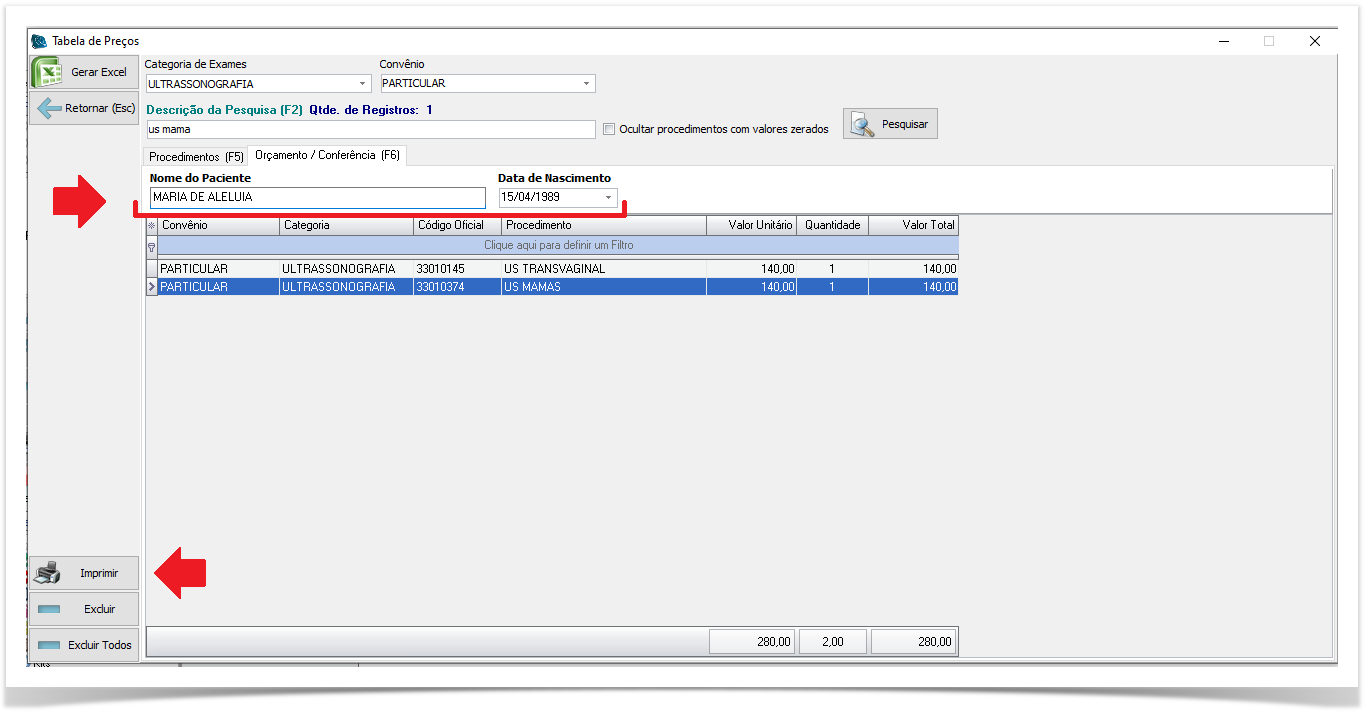Click the filter funnel icon in grid
1372x716 pixels.
[x=152, y=246]
